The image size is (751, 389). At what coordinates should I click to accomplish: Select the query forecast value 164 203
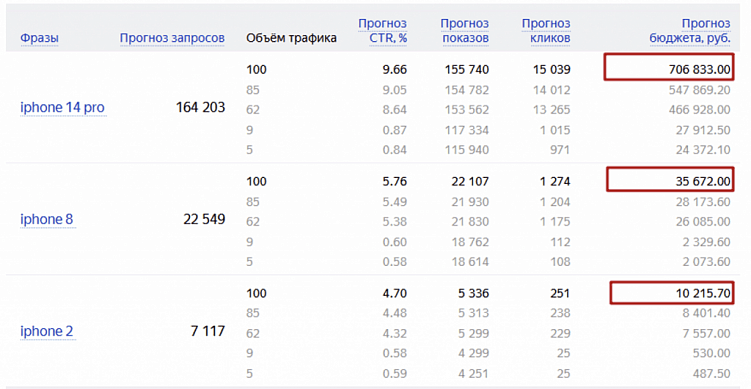click(x=200, y=107)
